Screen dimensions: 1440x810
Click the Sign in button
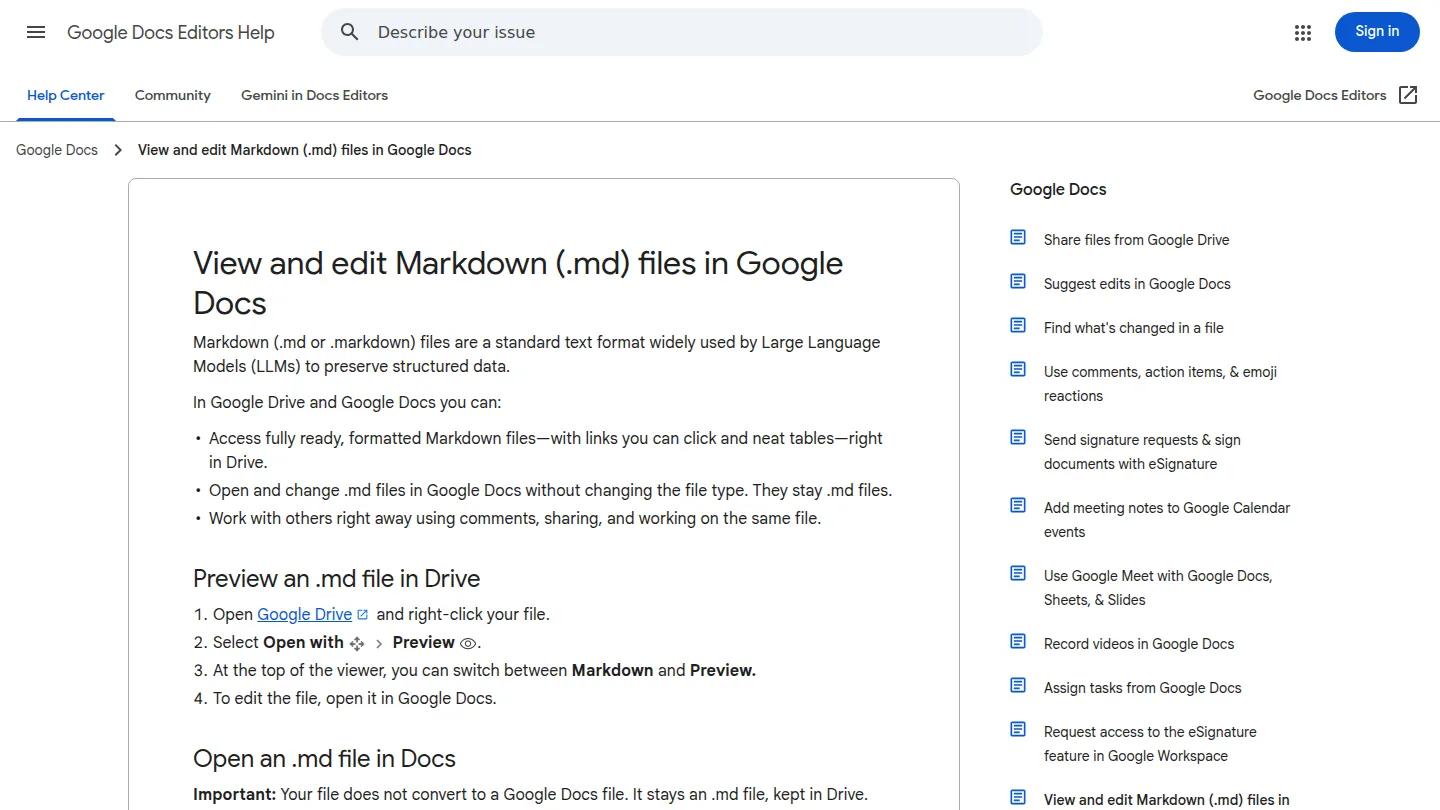point(1377,32)
